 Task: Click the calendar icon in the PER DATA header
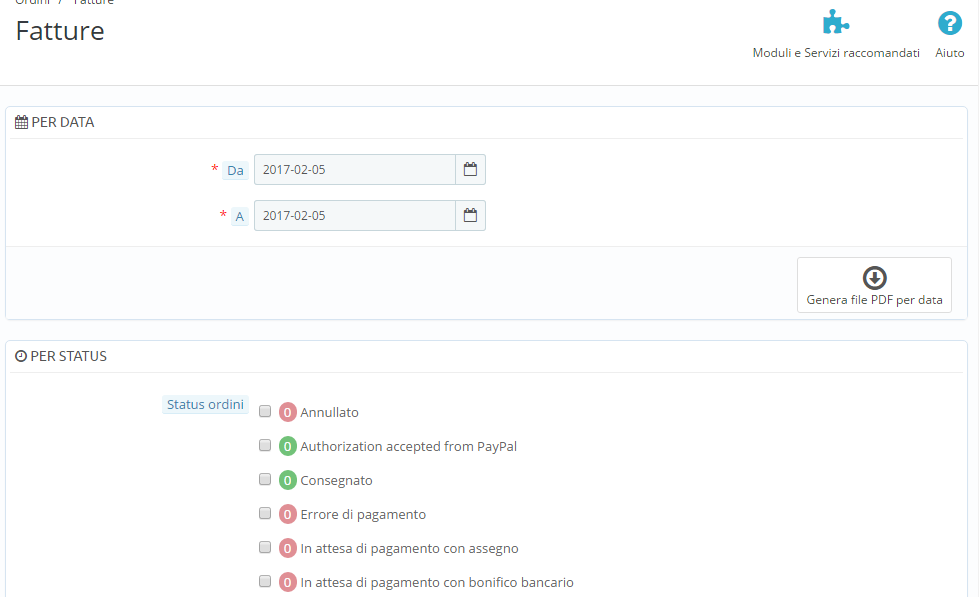(x=20, y=121)
